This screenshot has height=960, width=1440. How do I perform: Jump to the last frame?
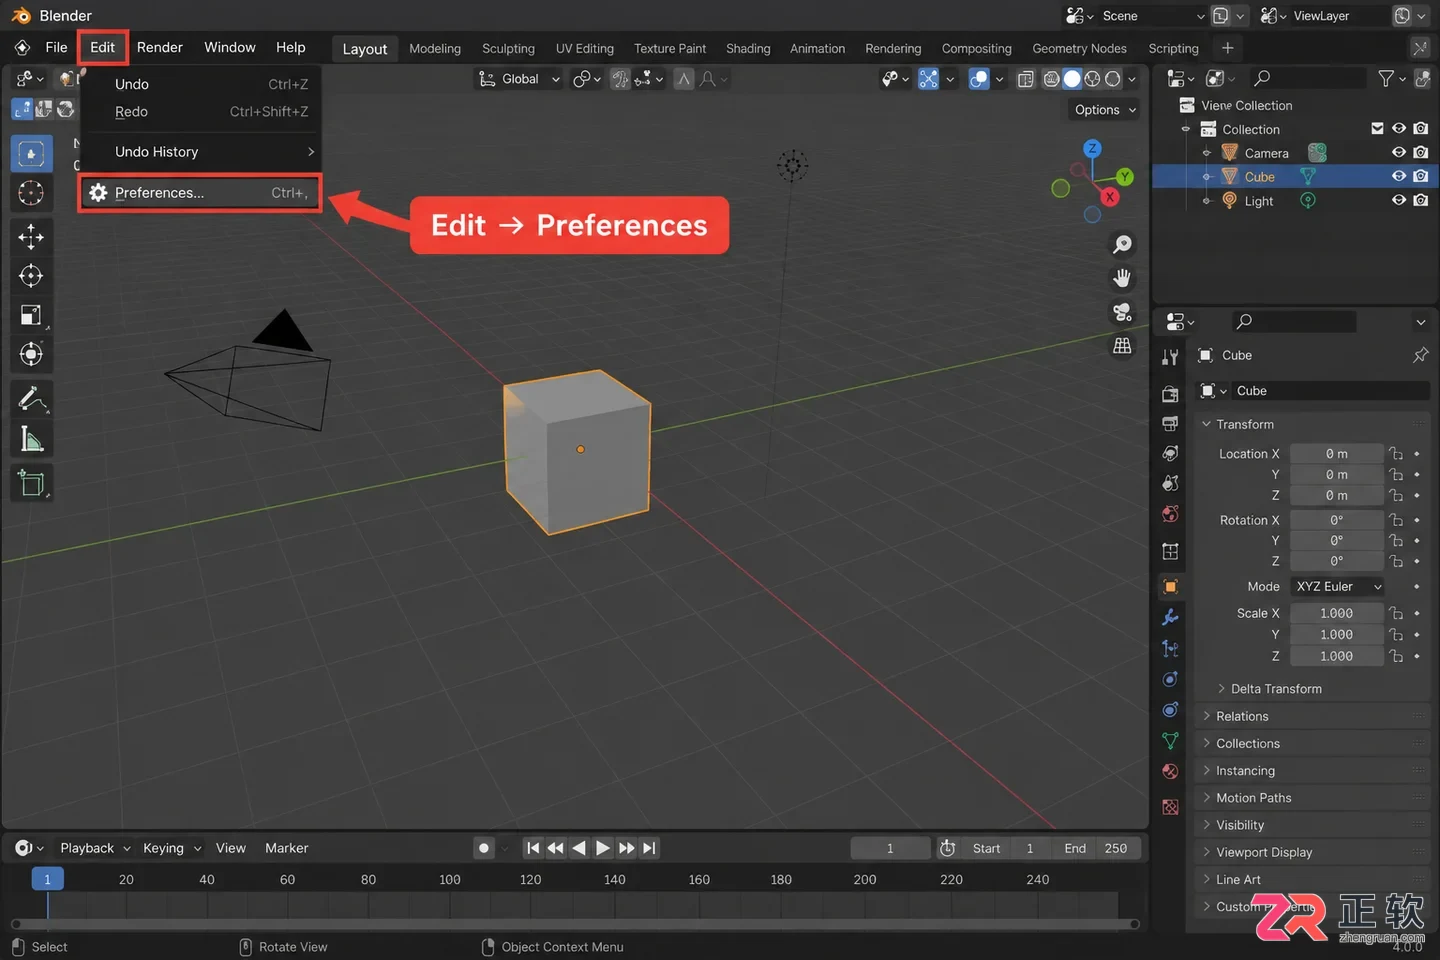[649, 848]
